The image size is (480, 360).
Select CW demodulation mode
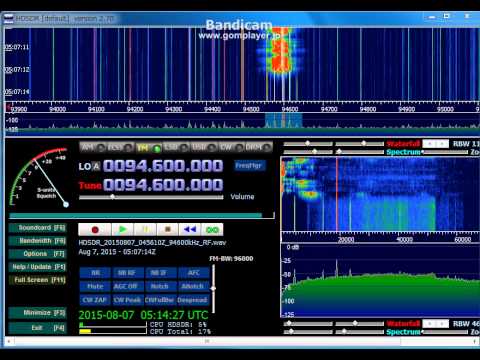pyautogui.click(x=231, y=147)
